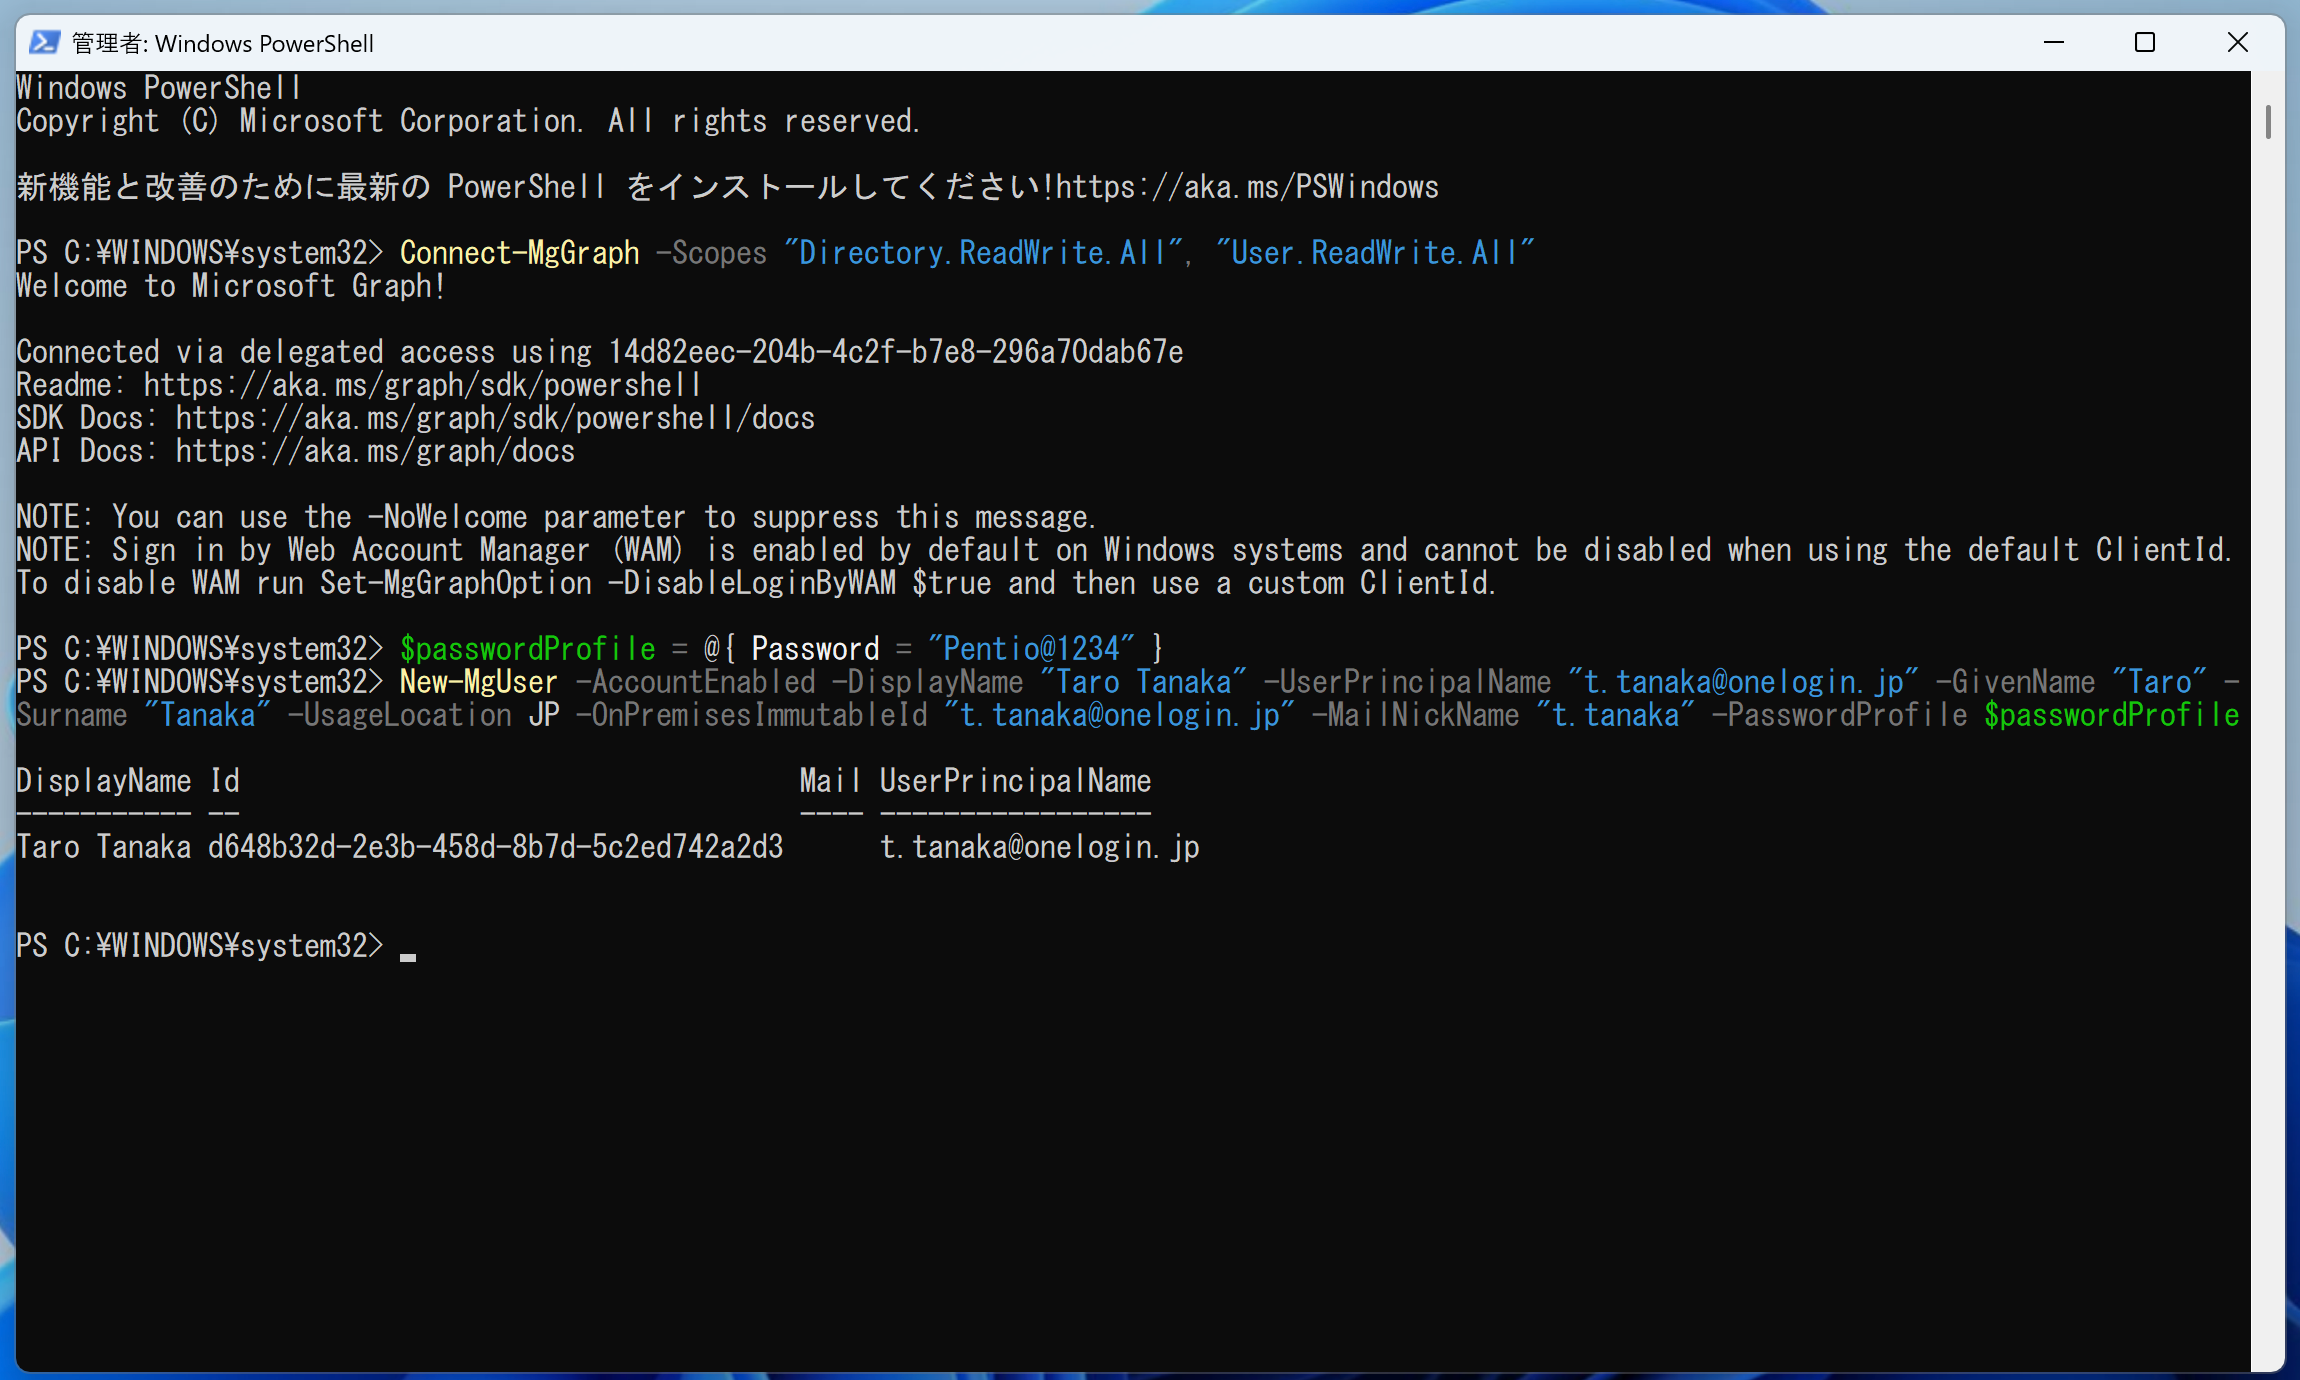2300x1380 pixels.
Task: Click the -UserPrincipalName parameter in the command
Action: pos(1407,682)
